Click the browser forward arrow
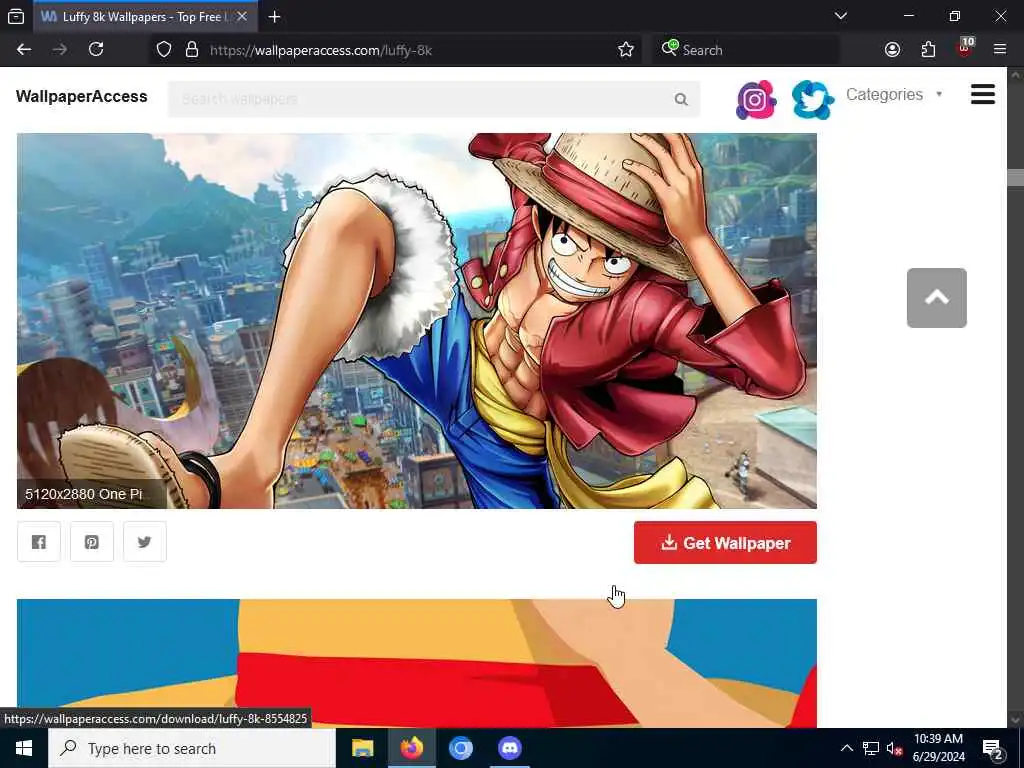The height and width of the screenshot is (768, 1024). (59, 50)
